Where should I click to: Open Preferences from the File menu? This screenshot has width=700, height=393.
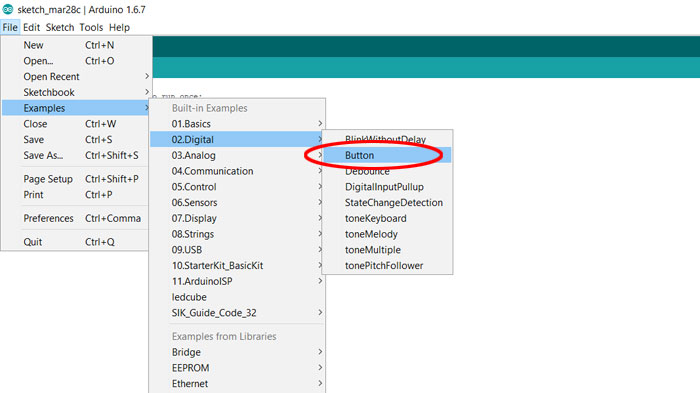pyautogui.click(x=76, y=218)
